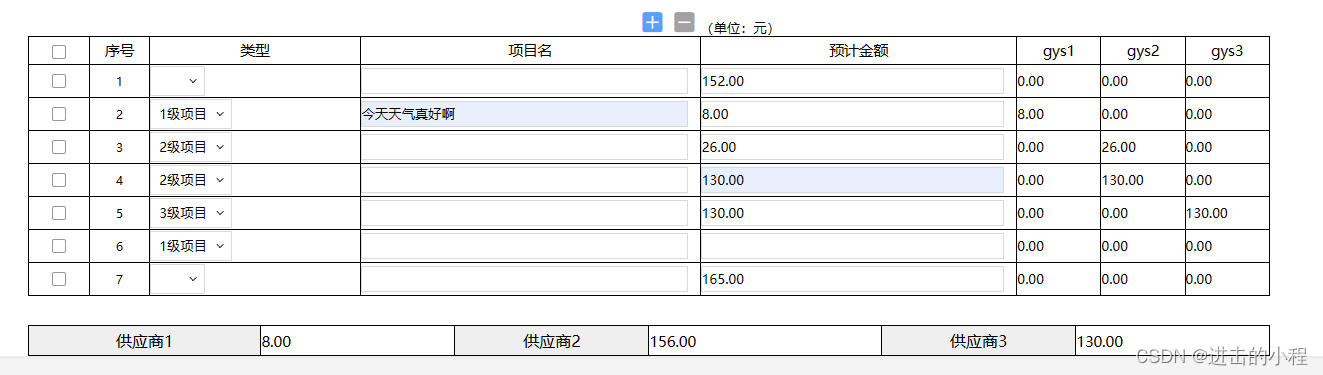Screen dimensions: 1323x375
Task: Click the blue plus add-row icon
Action: (x=652, y=22)
